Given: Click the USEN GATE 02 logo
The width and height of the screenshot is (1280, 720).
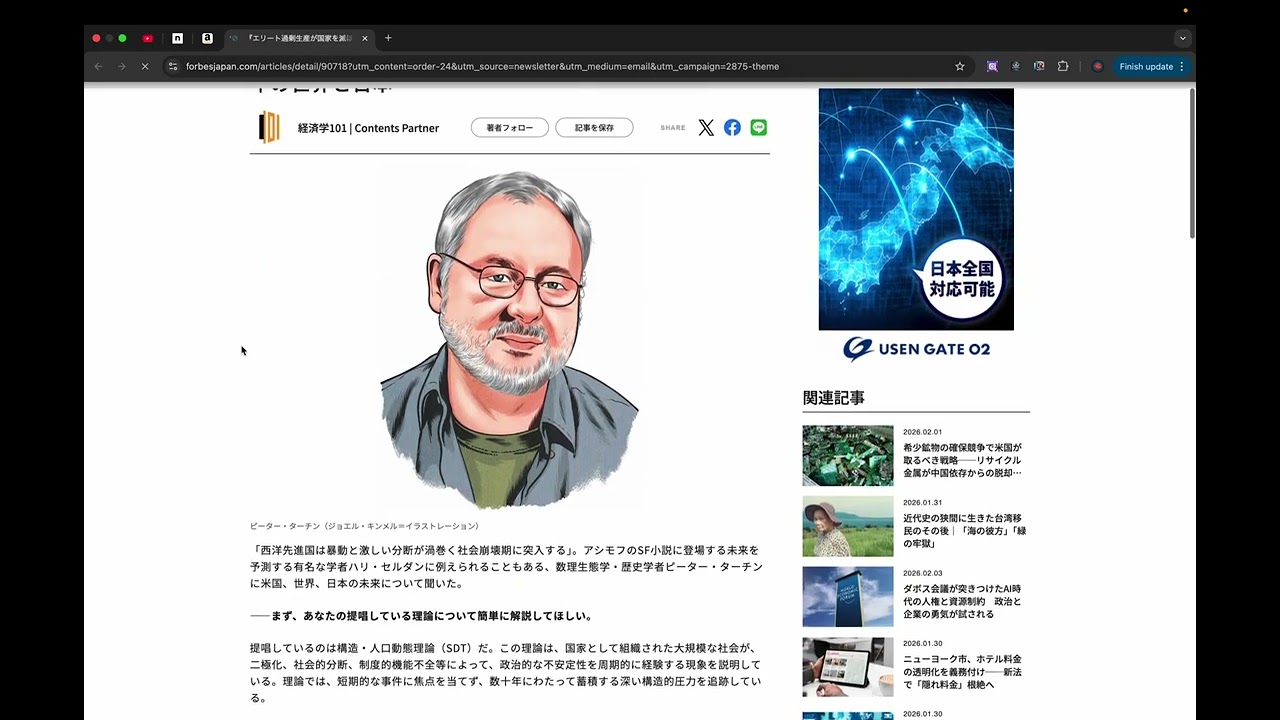Looking at the screenshot, I should [x=916, y=348].
